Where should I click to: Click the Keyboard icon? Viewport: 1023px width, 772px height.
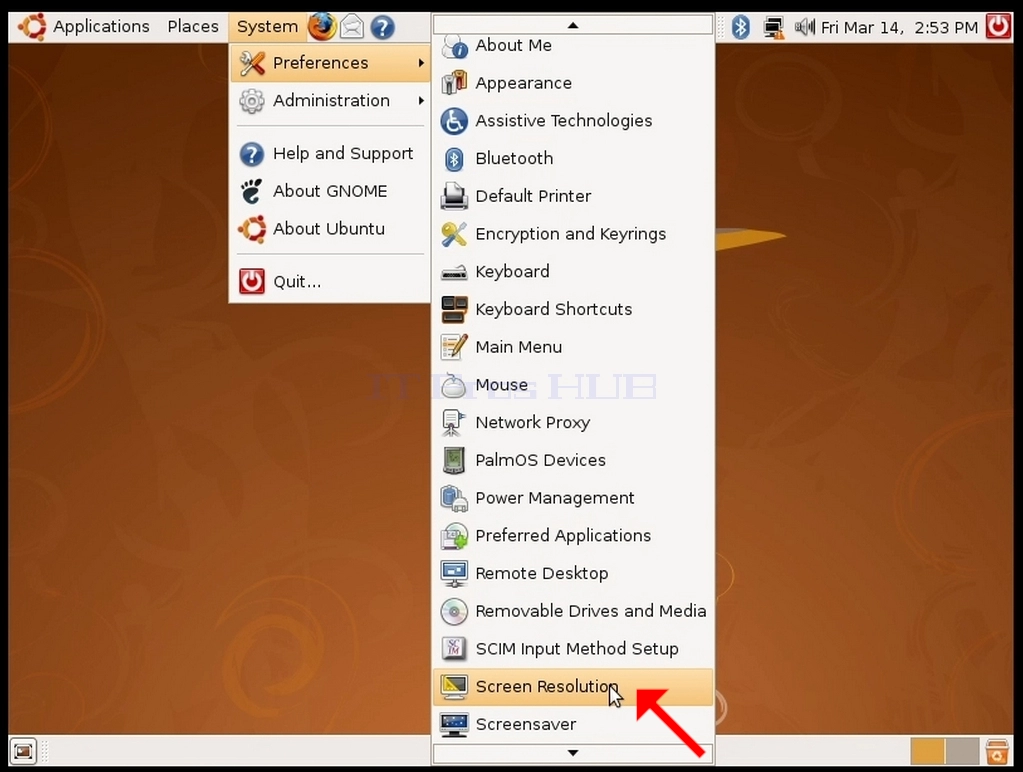click(454, 272)
